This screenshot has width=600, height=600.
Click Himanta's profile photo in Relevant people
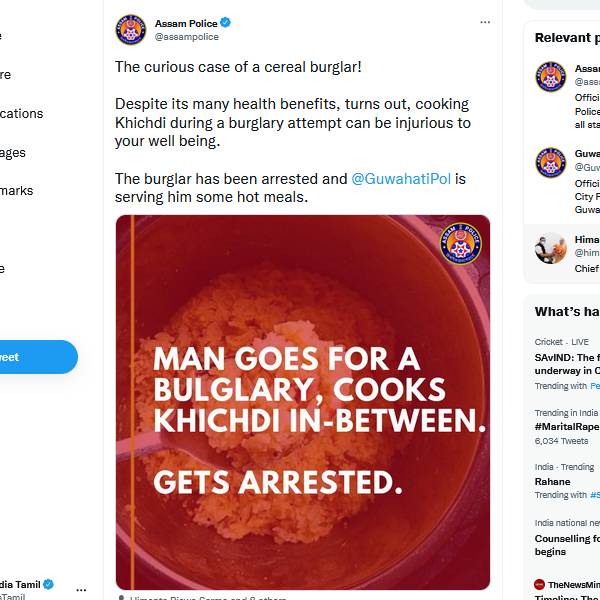[x=551, y=248]
